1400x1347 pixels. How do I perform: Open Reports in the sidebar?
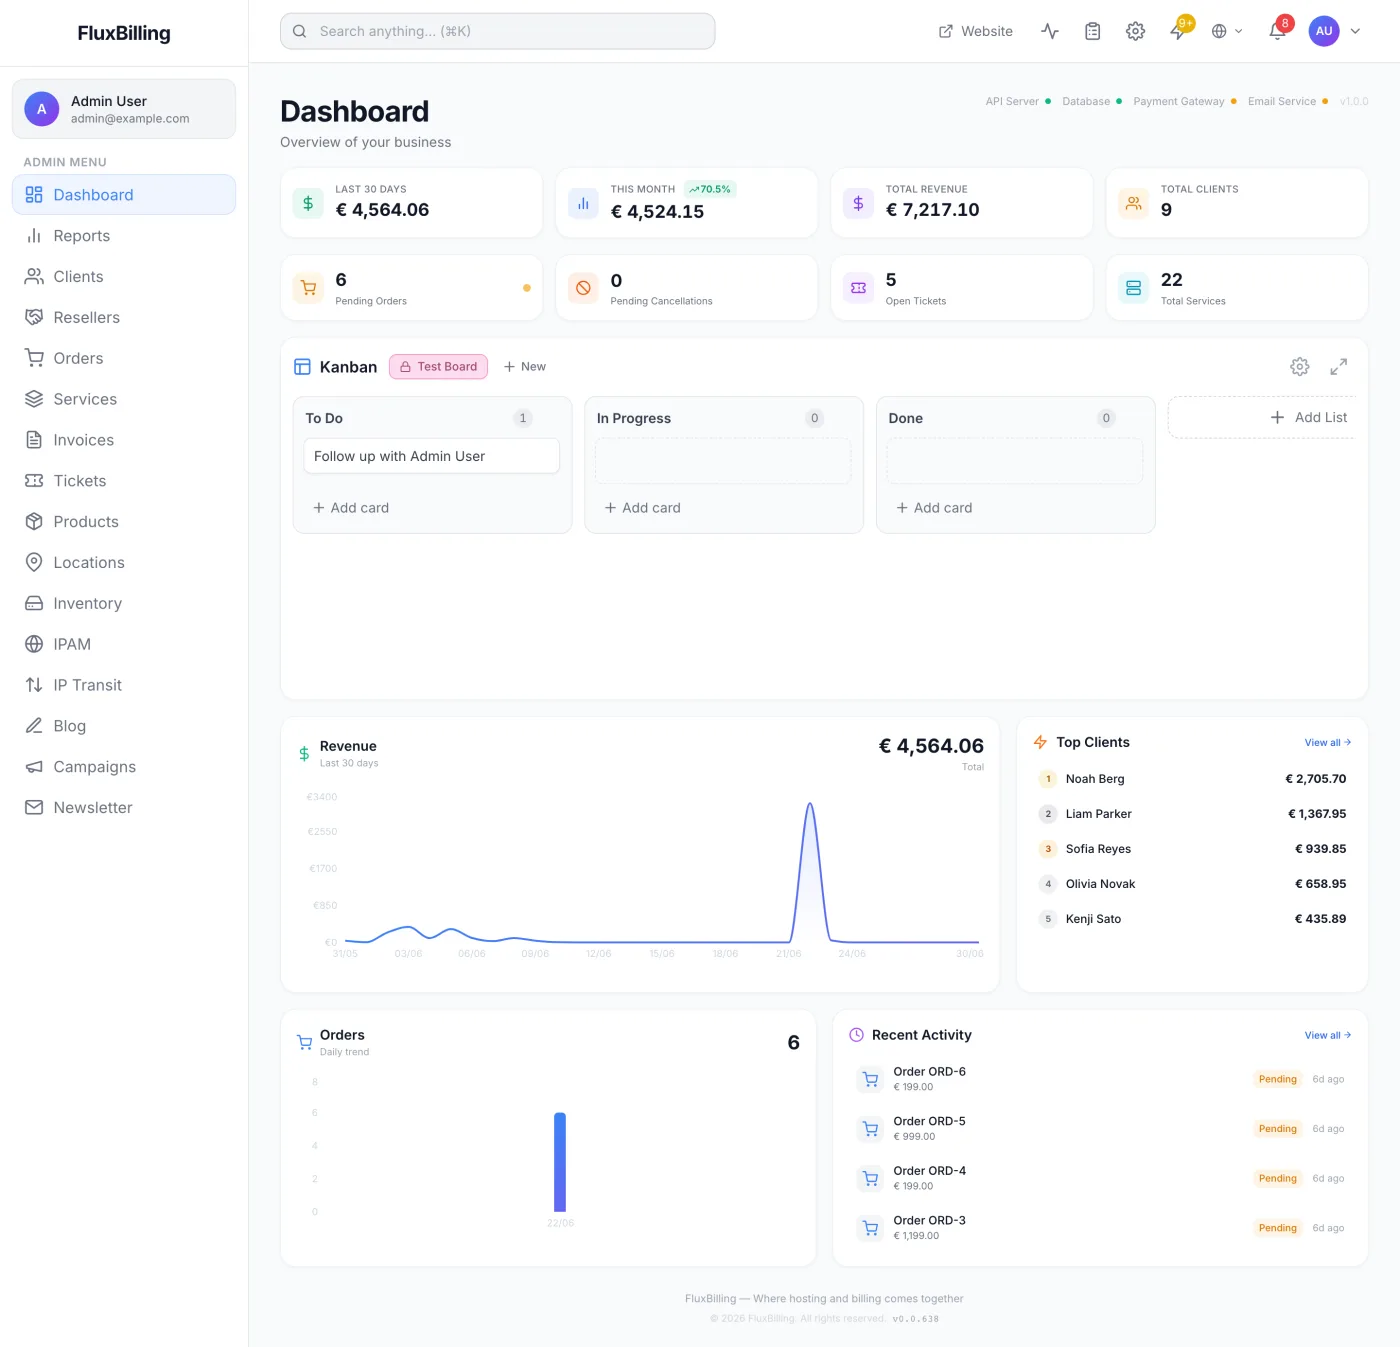pos(124,236)
